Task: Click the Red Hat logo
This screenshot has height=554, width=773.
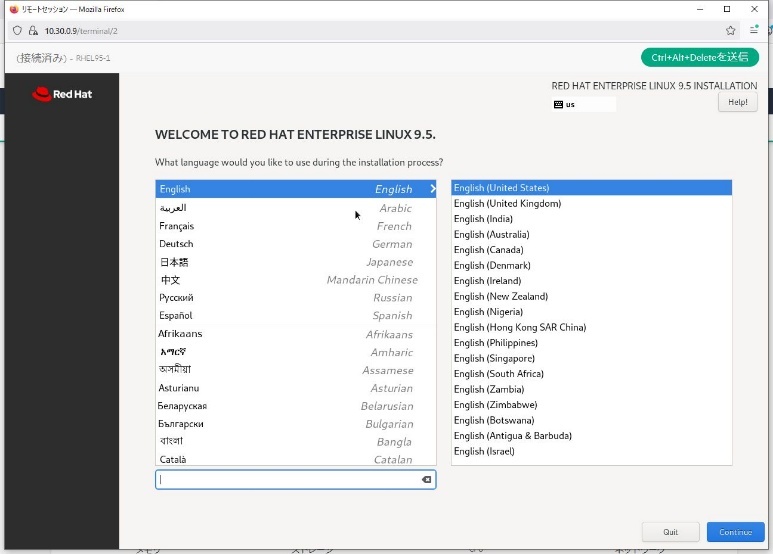Action: [x=62, y=95]
